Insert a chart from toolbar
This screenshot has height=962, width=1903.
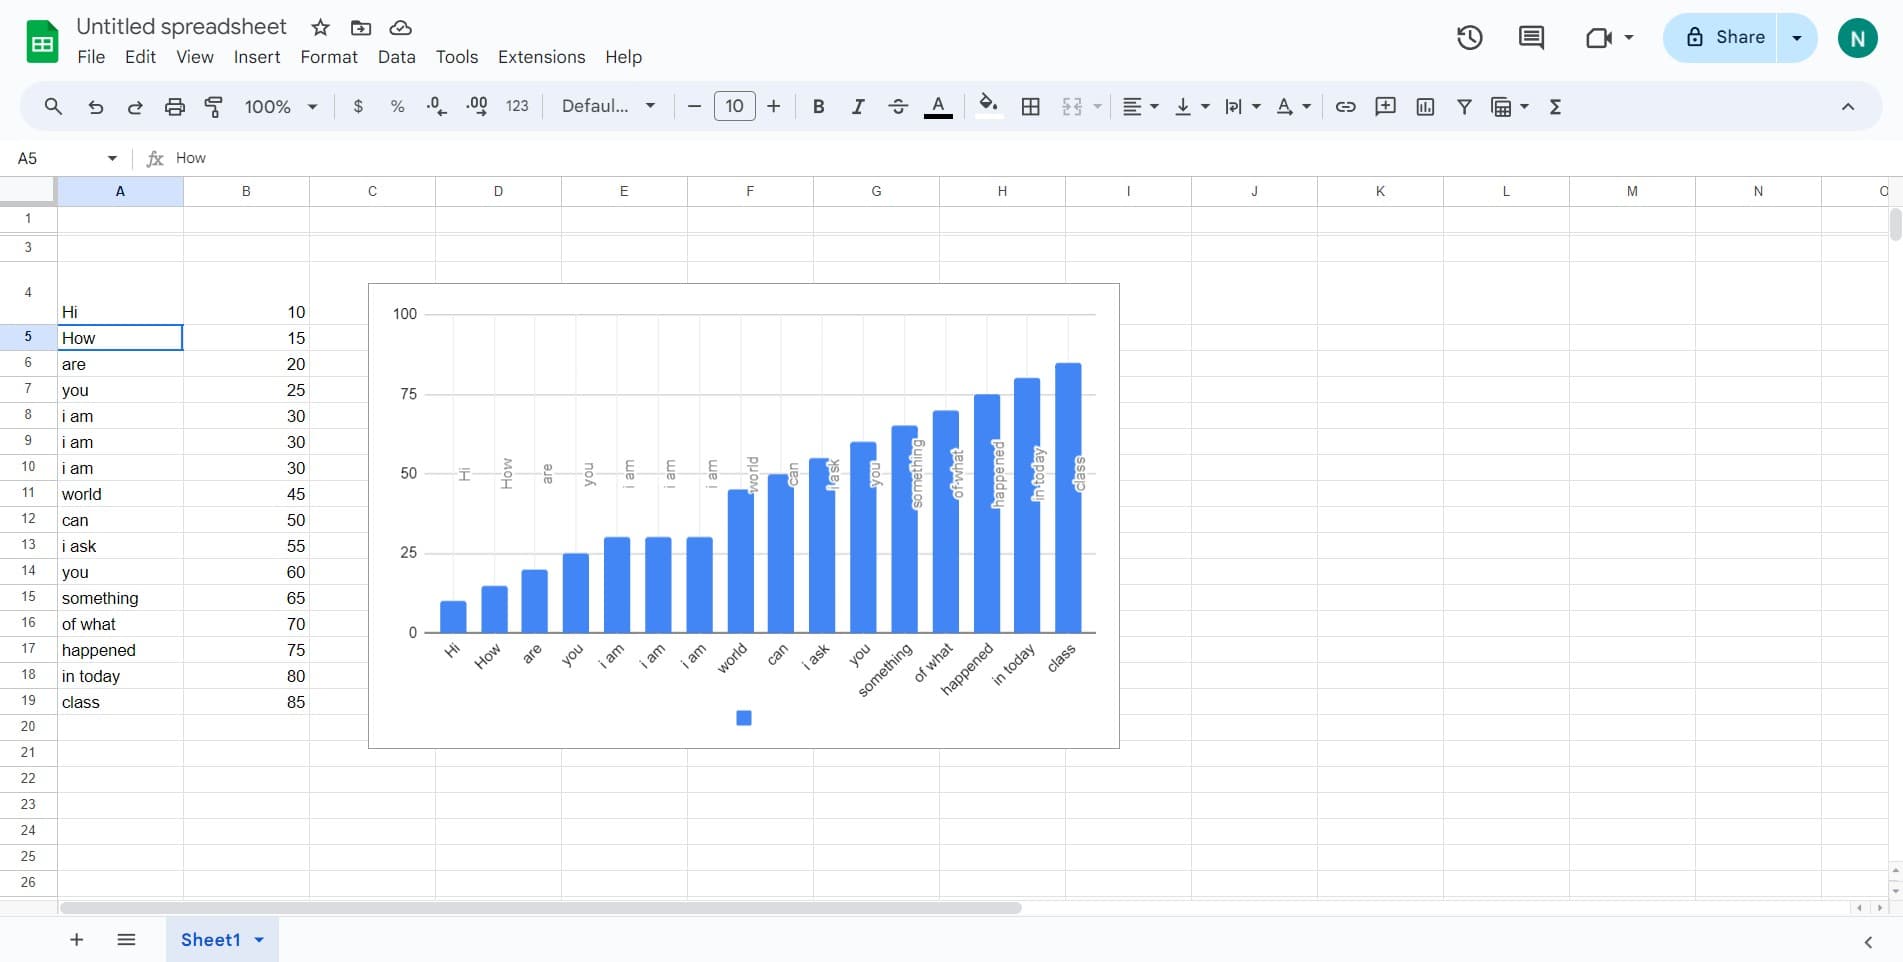[x=1425, y=106]
